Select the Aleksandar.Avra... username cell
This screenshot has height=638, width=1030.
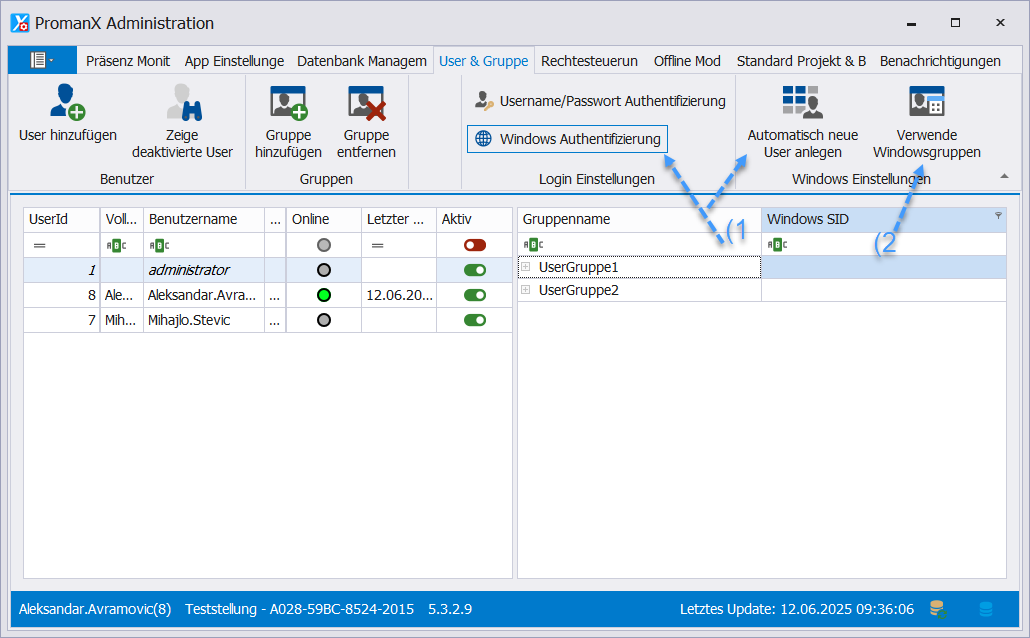pos(204,295)
